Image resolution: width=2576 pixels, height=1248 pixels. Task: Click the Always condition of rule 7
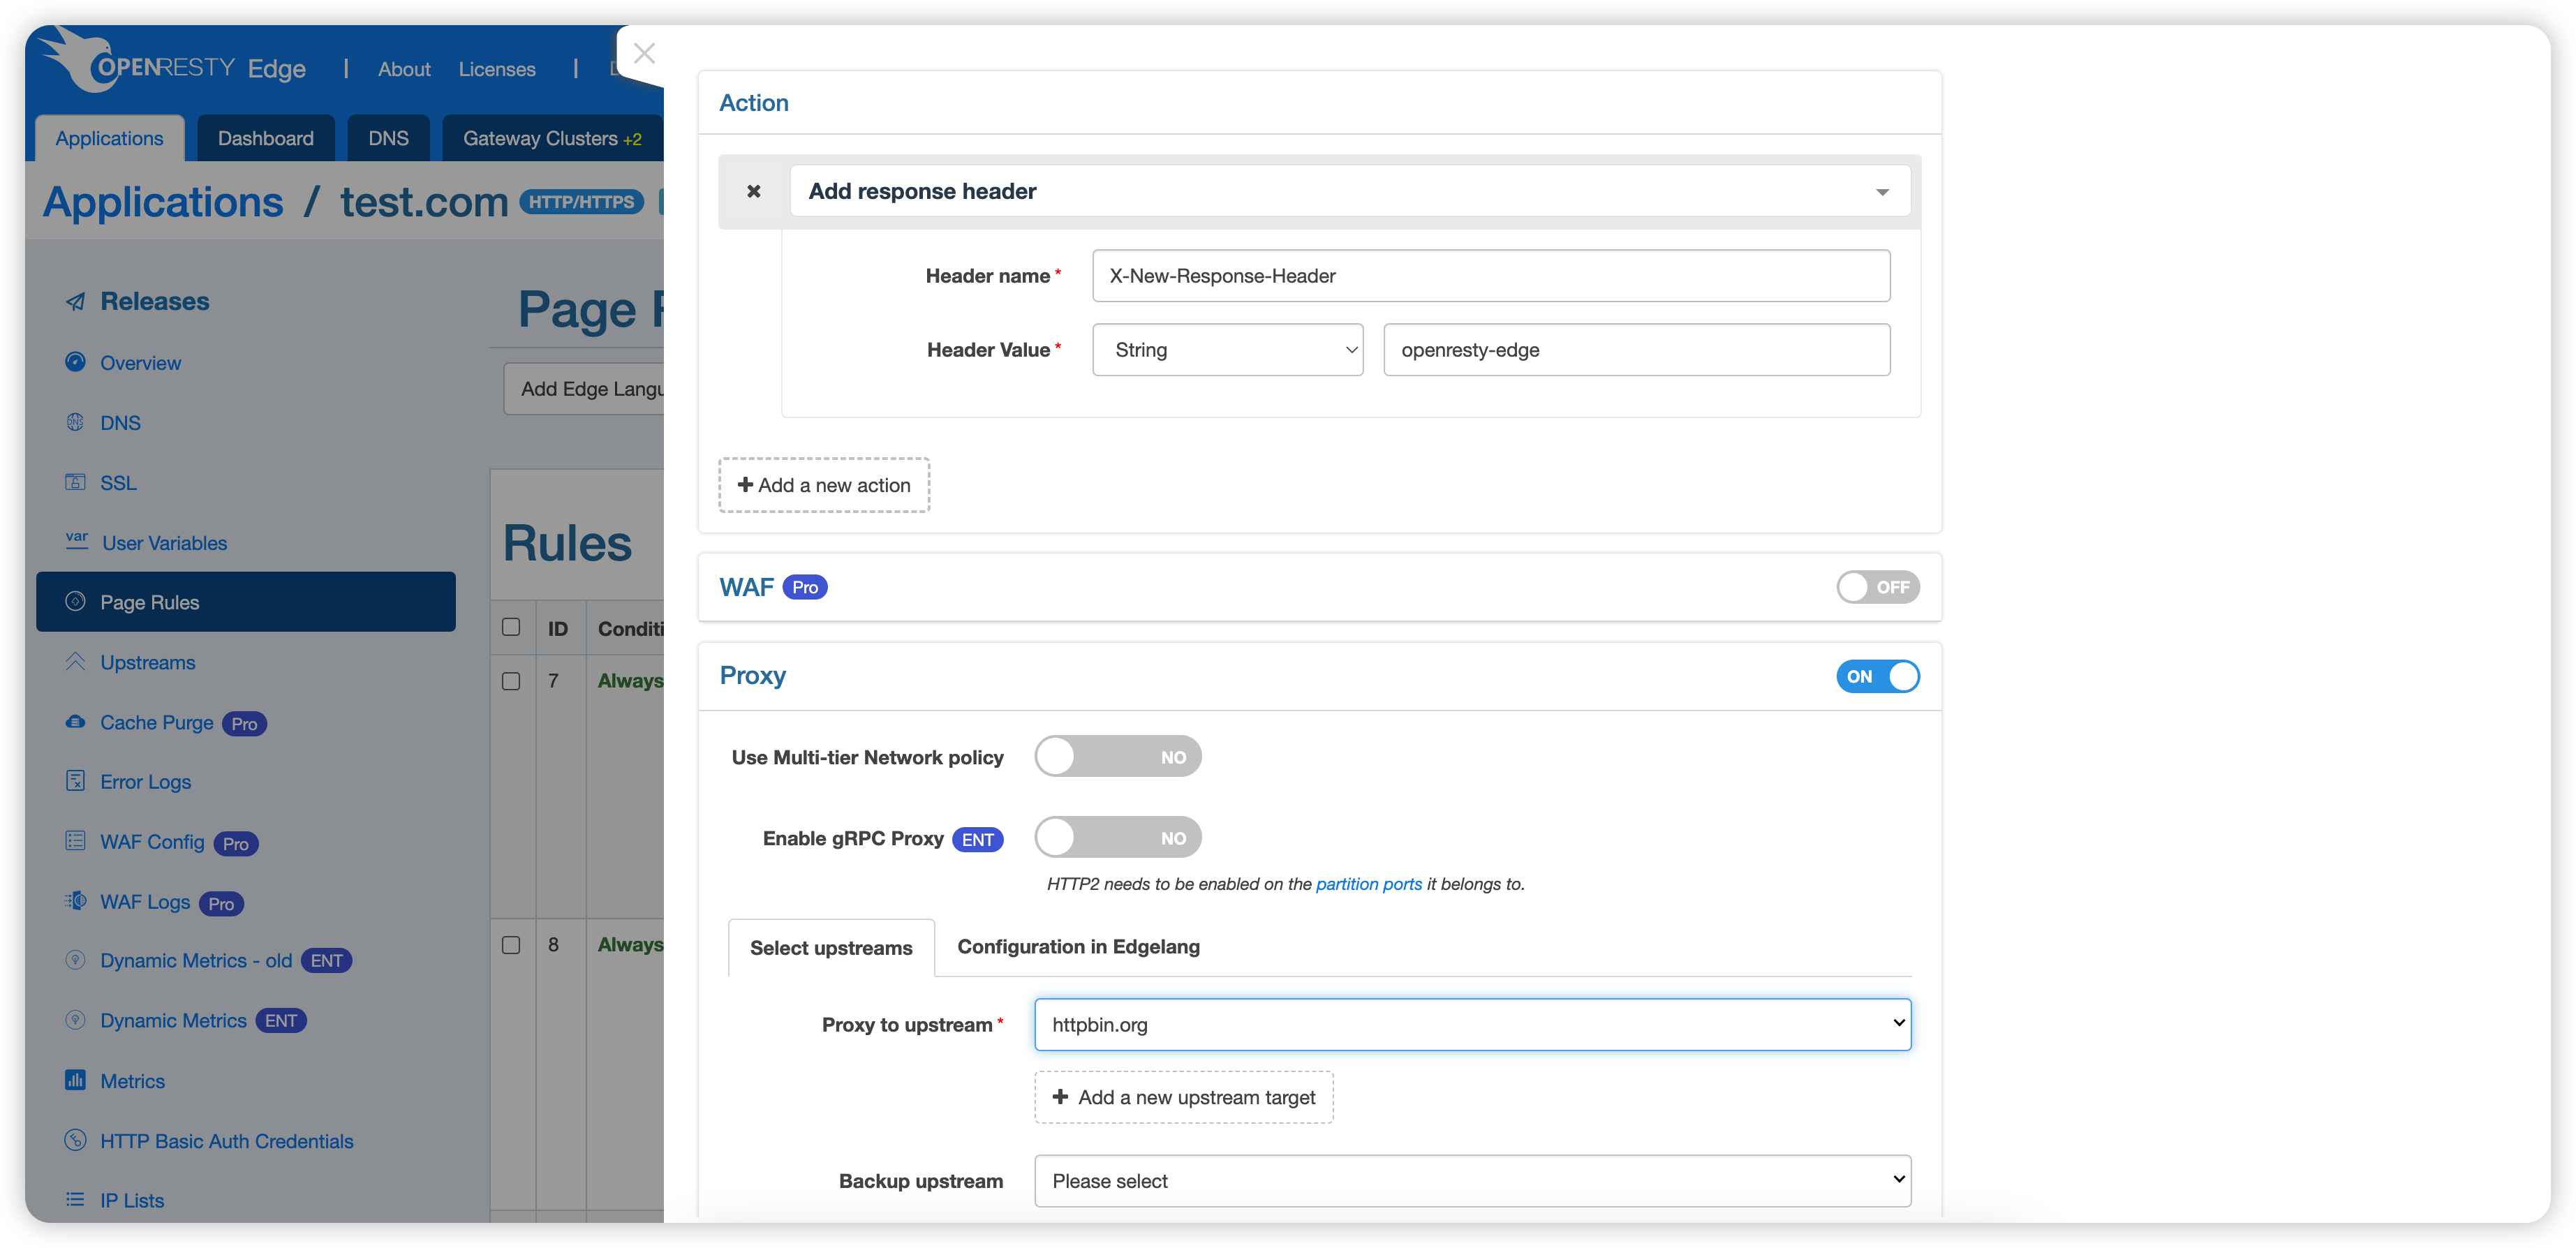click(x=630, y=681)
